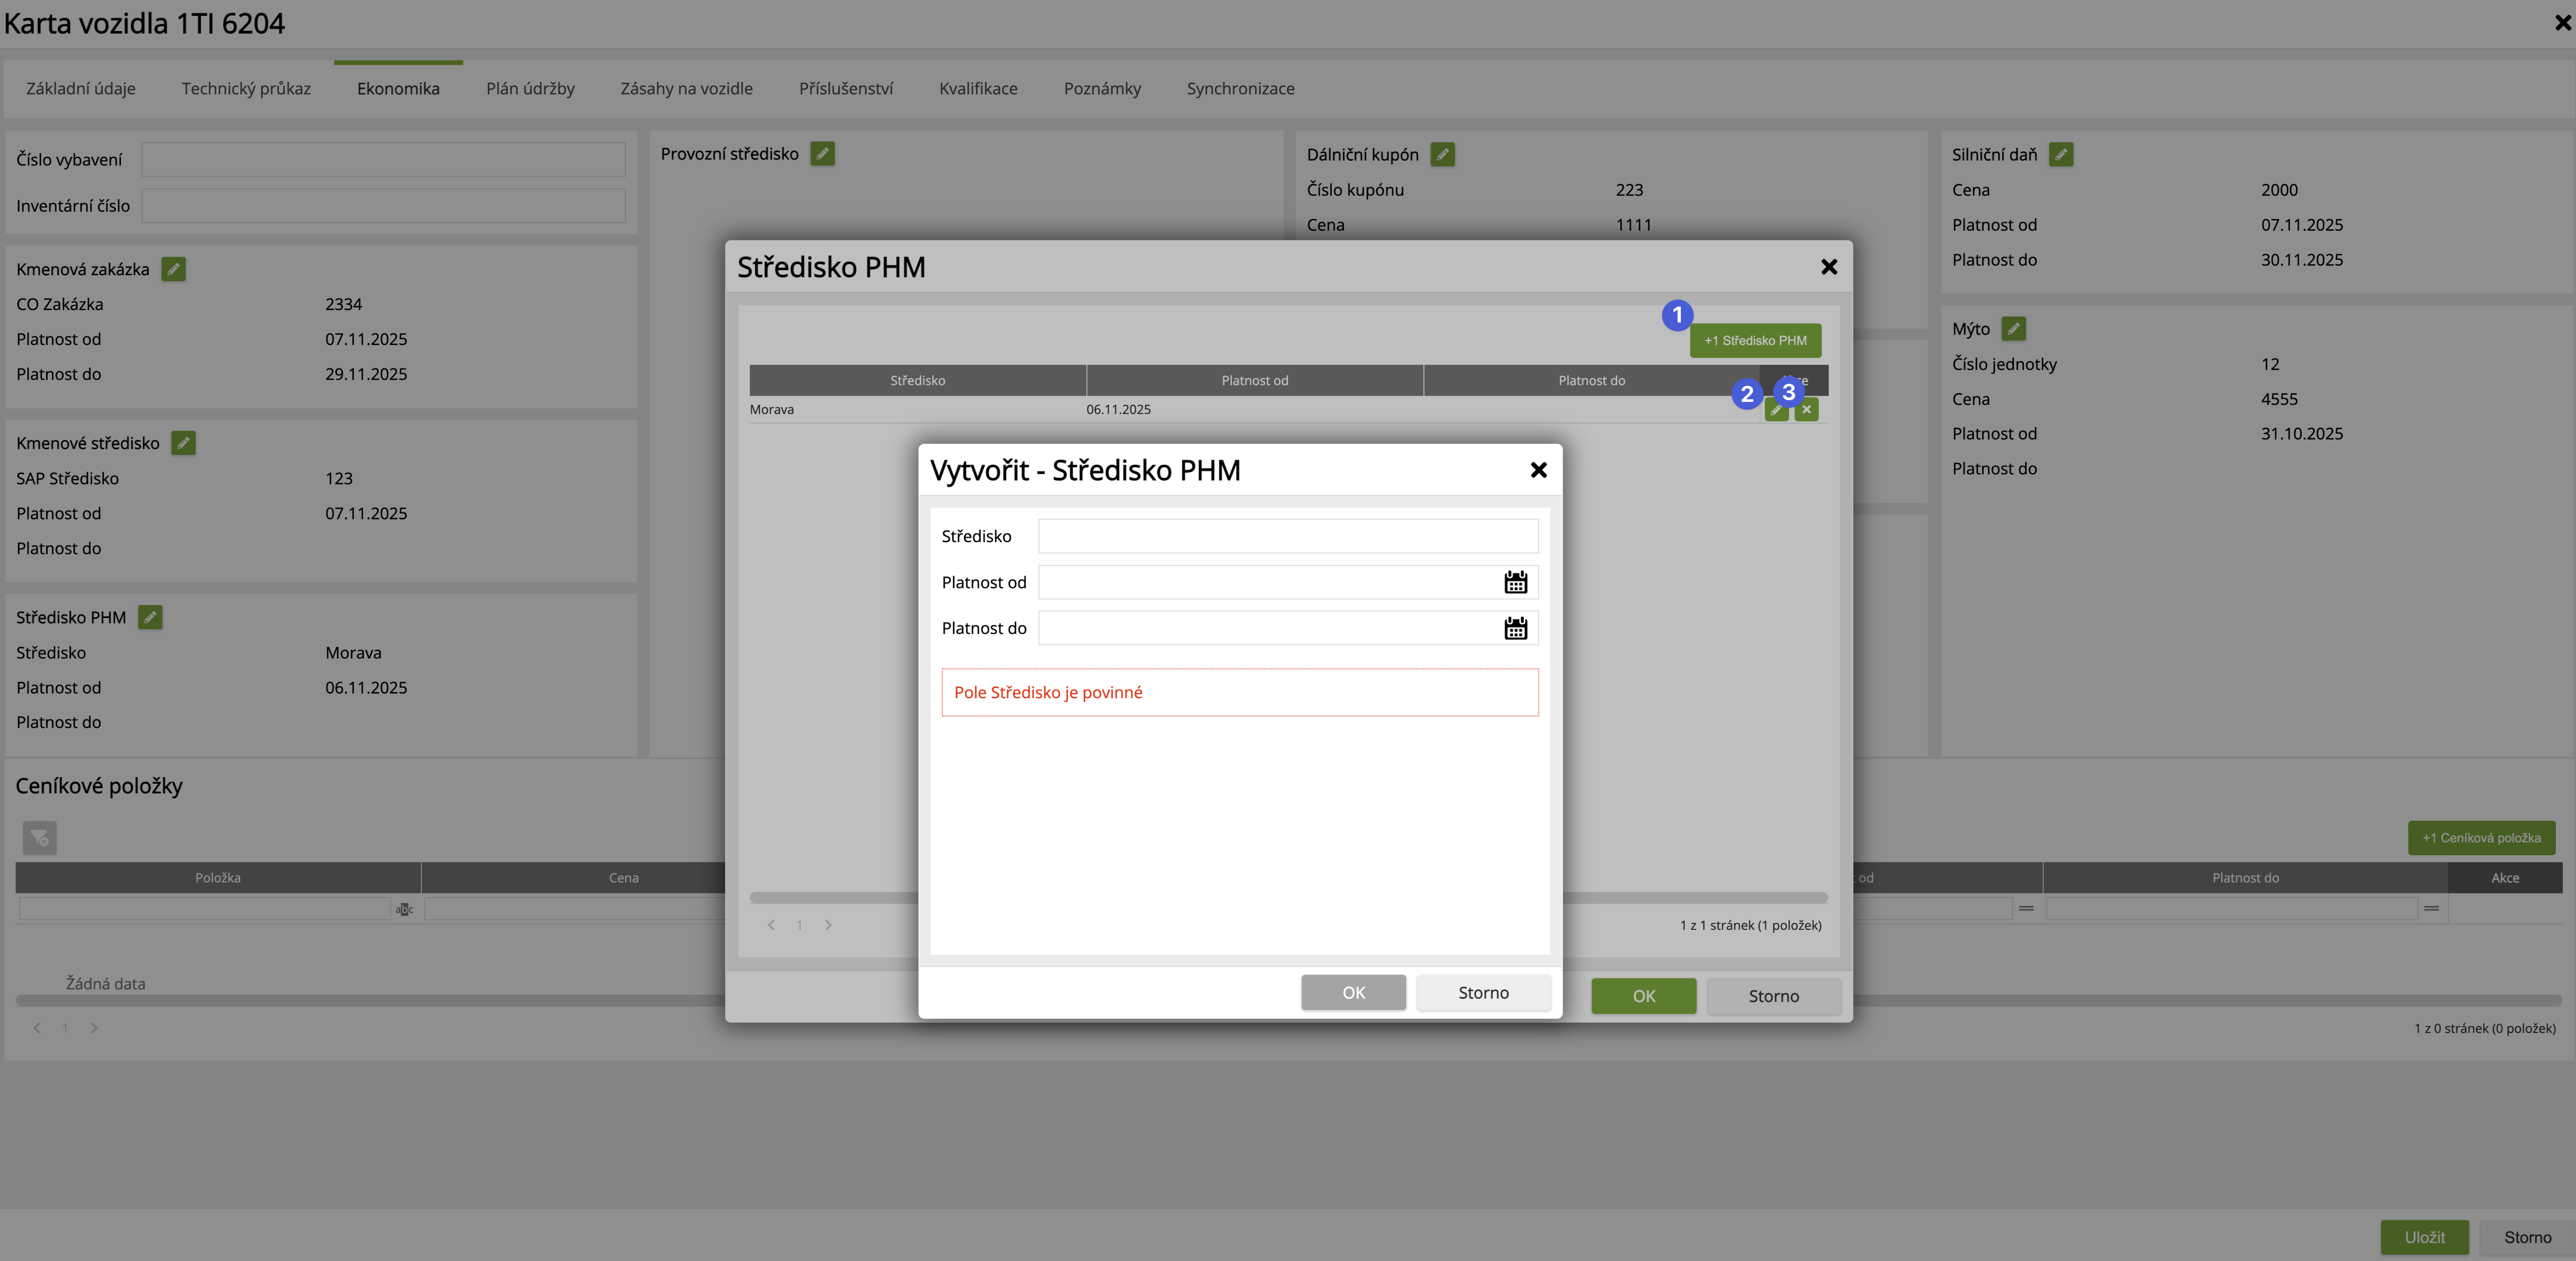Viewport: 2576px width, 1261px height.
Task: Open calendar picker for Platnost do
Action: coord(1515,628)
